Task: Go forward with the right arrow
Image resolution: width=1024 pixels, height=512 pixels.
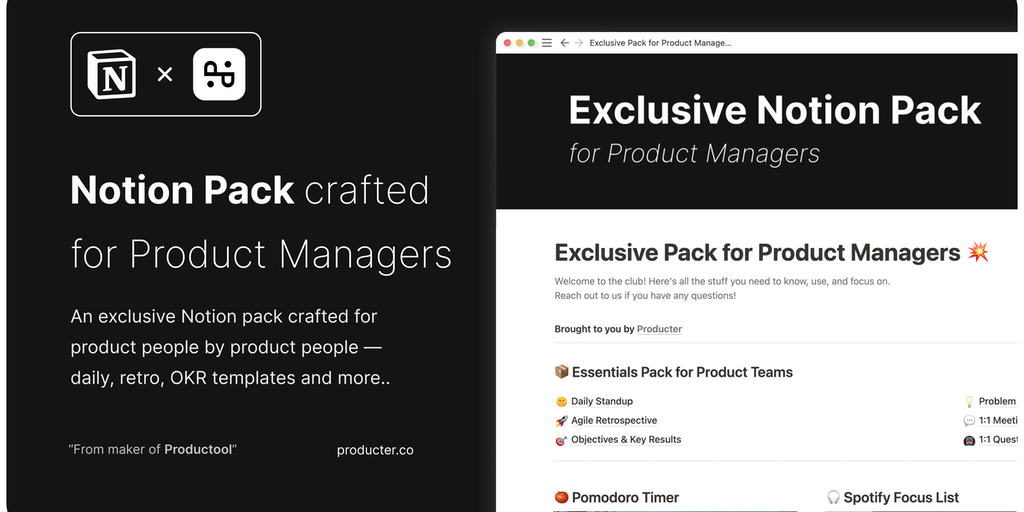Action: tap(578, 43)
